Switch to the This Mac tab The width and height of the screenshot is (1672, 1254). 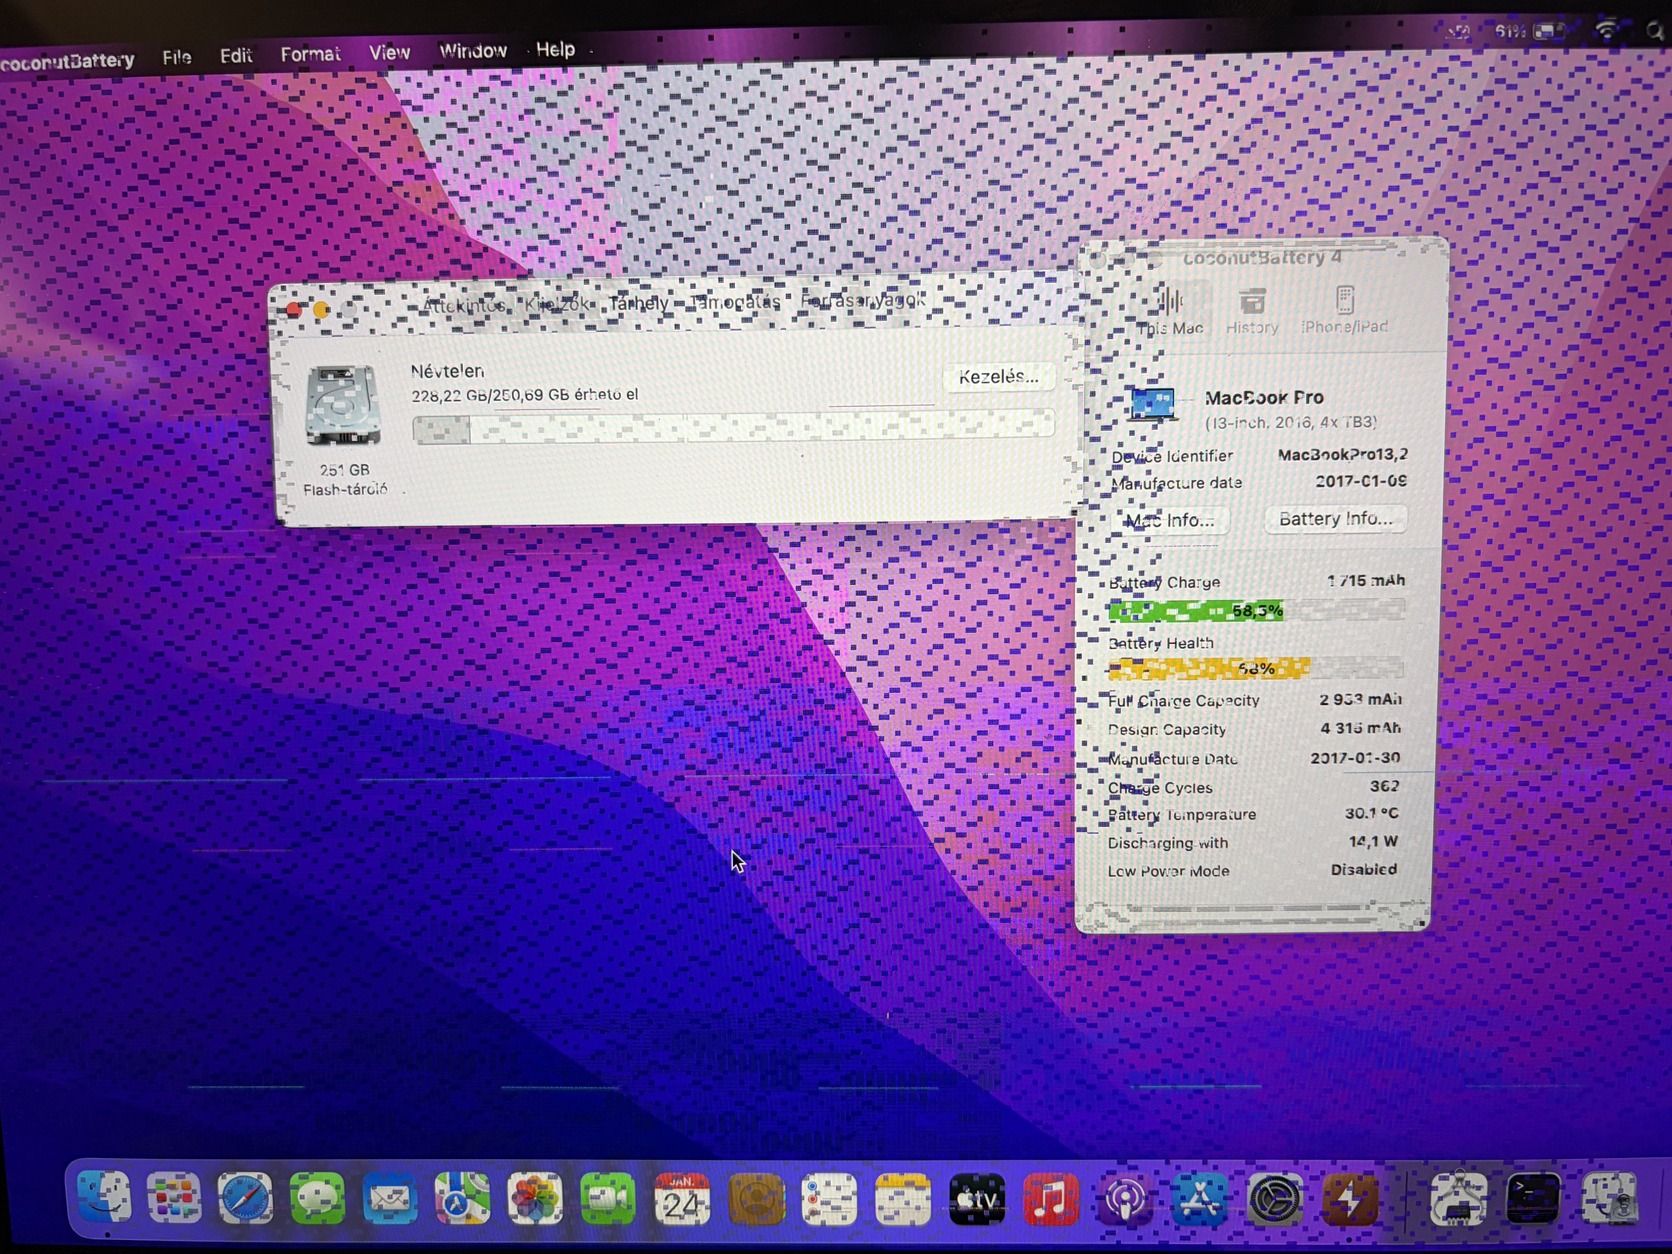click(x=1171, y=310)
